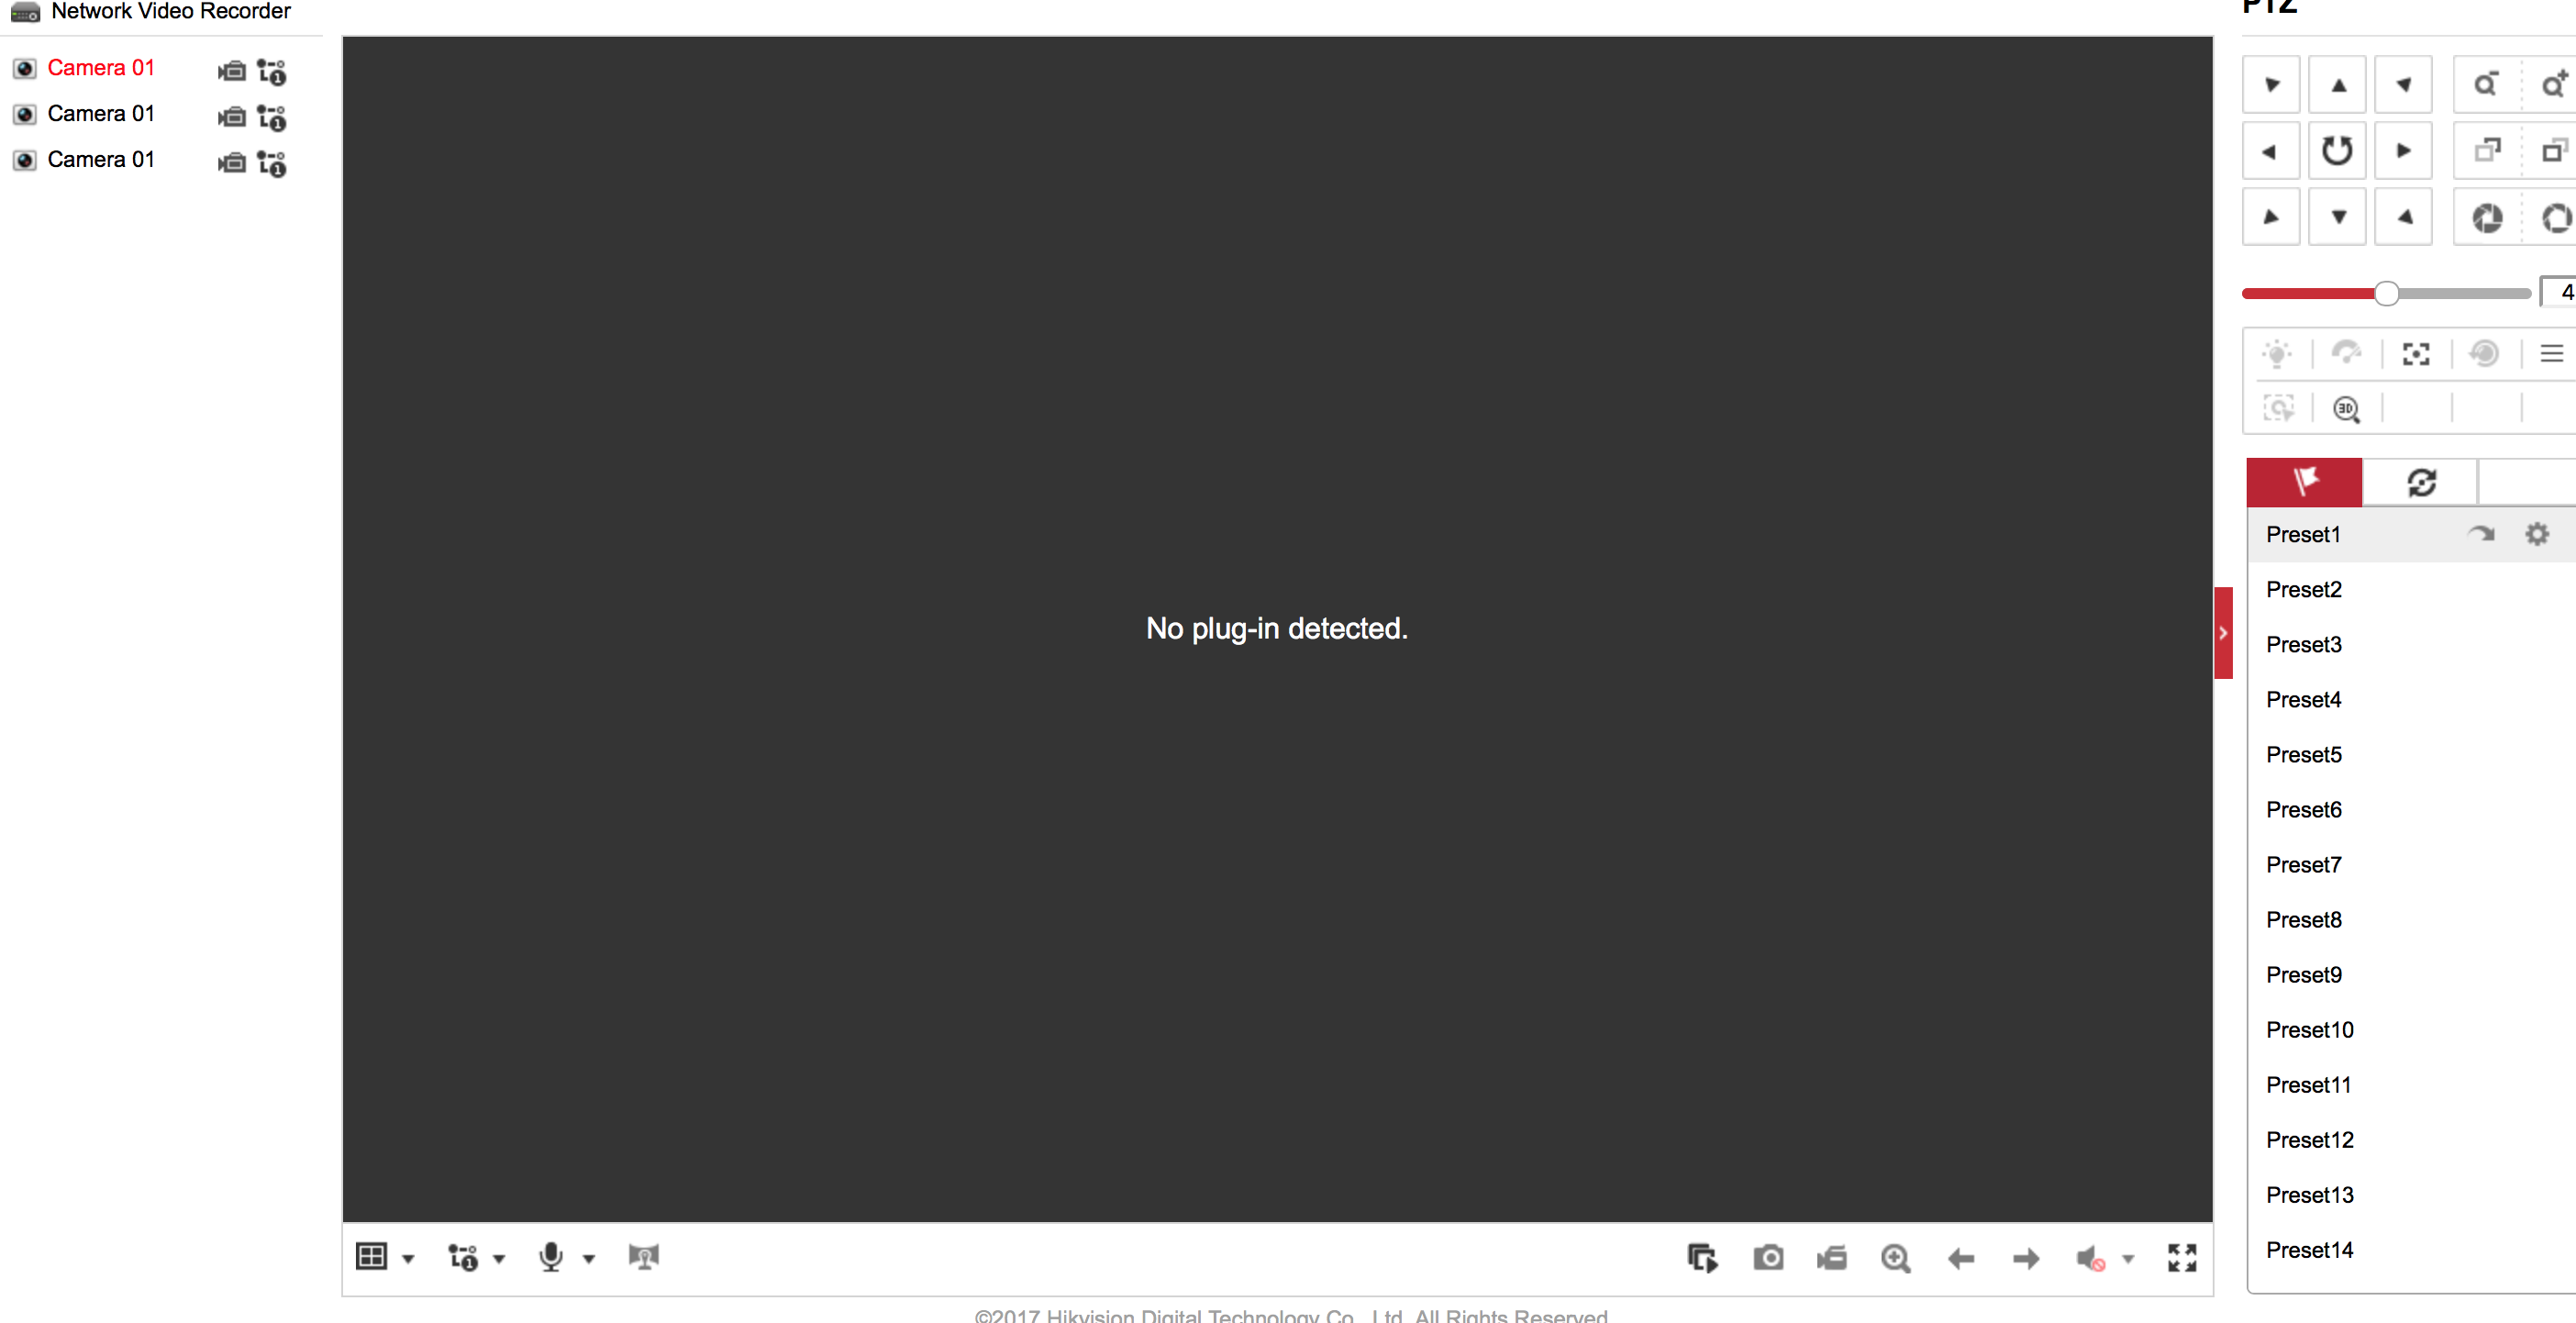Click the capture snapshot camera icon
The height and width of the screenshot is (1323, 2576).
coord(1767,1257)
